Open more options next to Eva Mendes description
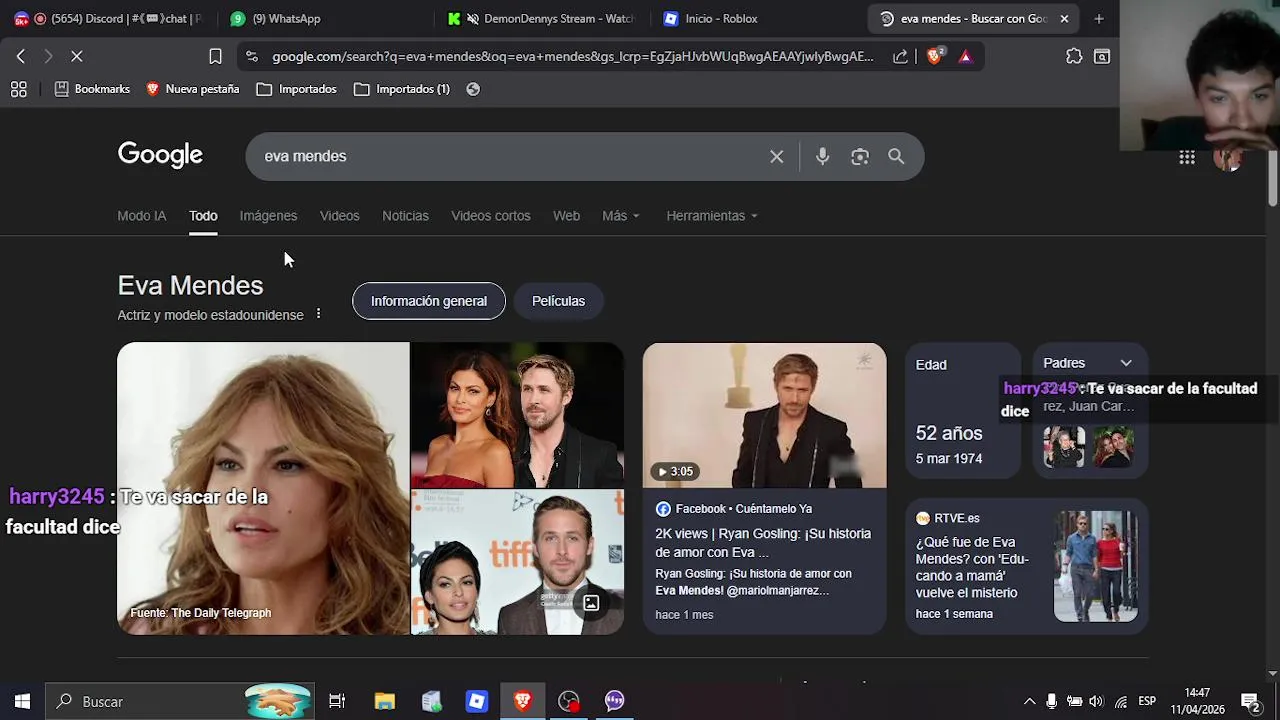The image size is (1280, 720). [318, 314]
